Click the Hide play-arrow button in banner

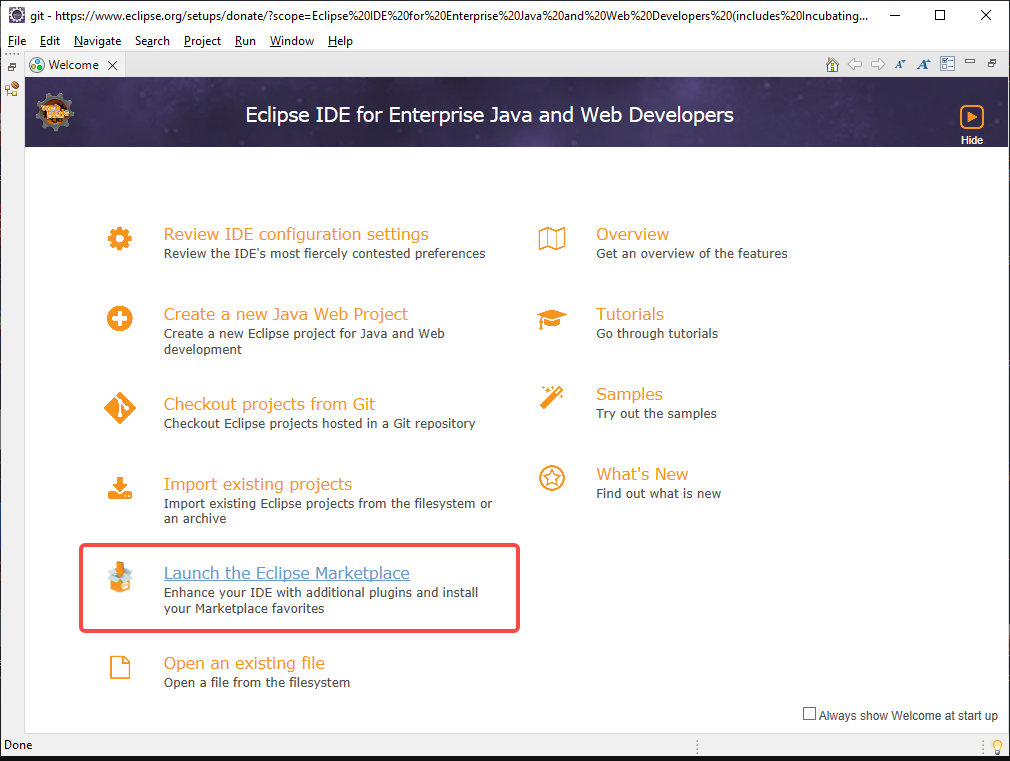[971, 117]
